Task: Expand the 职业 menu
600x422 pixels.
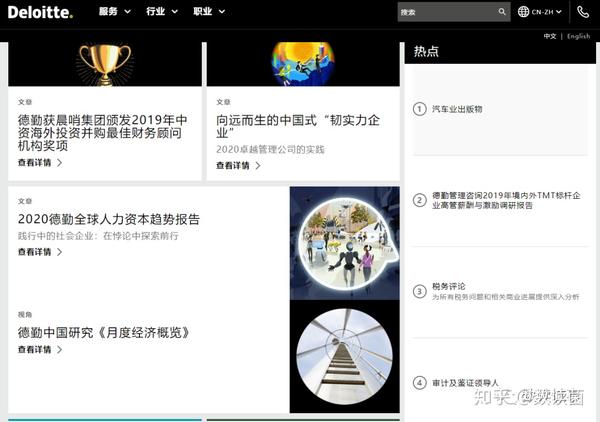Action: (x=209, y=11)
